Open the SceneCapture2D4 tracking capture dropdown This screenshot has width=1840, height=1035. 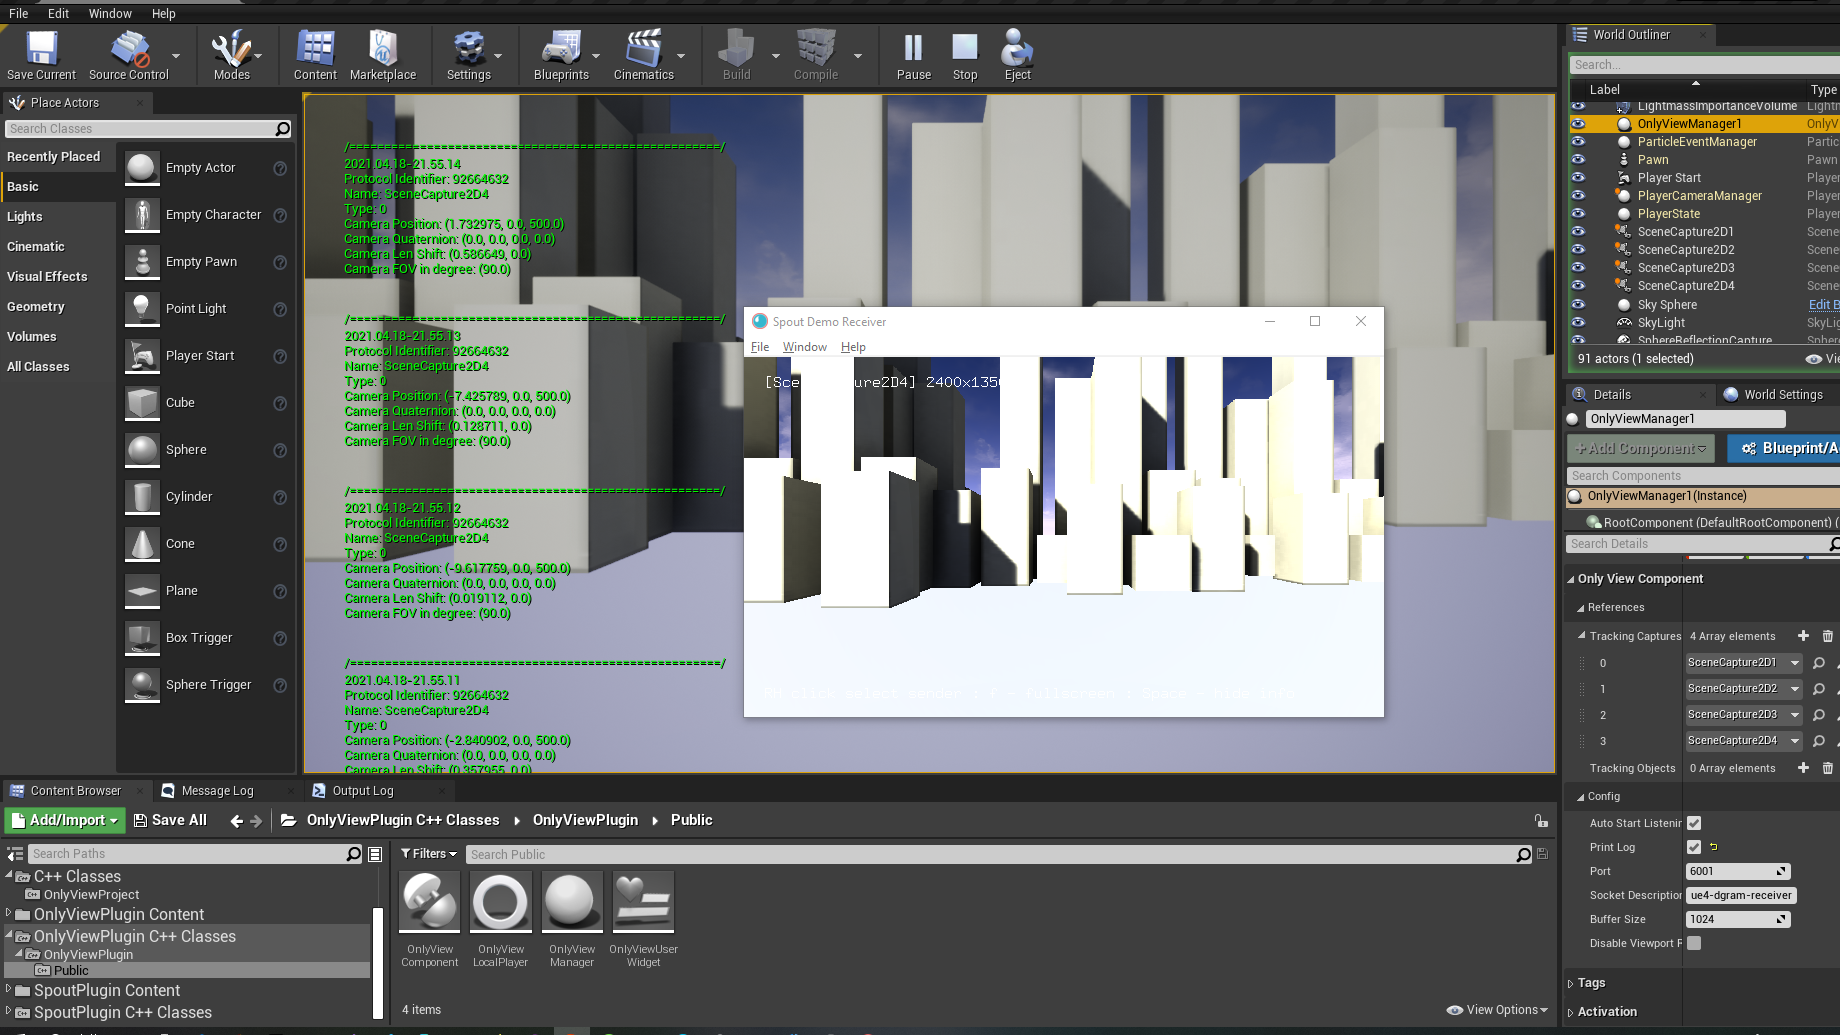(1743, 741)
